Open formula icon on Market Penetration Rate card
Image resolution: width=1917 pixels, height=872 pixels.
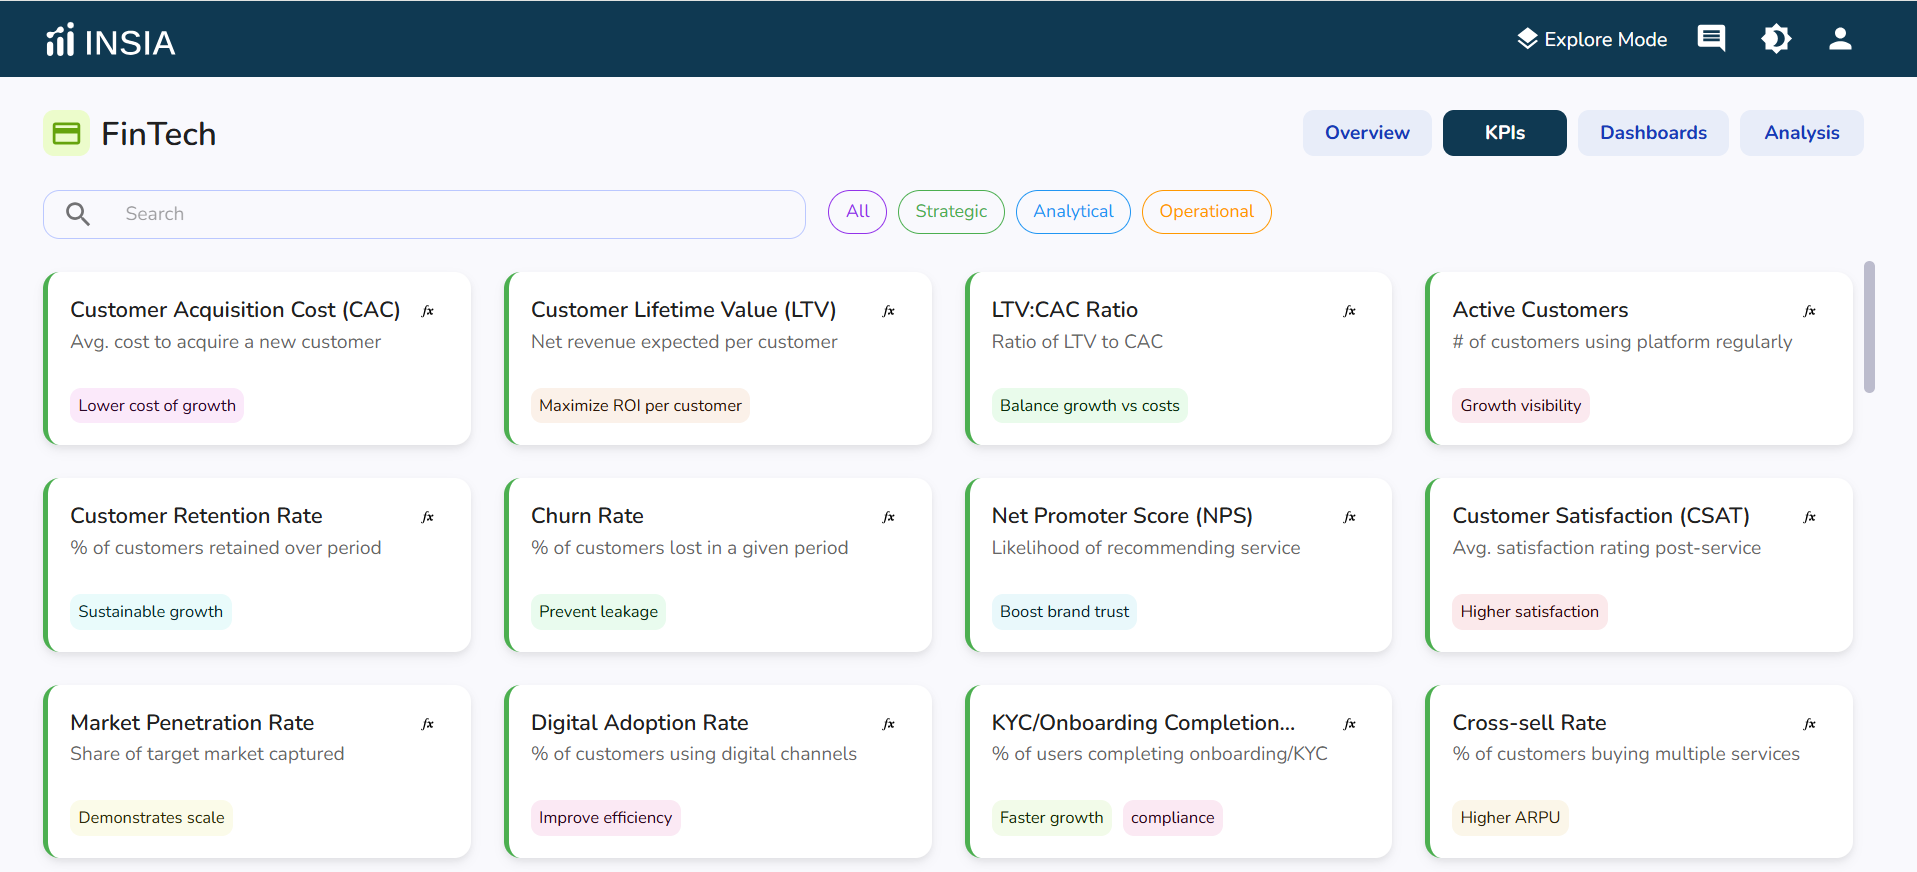(428, 724)
